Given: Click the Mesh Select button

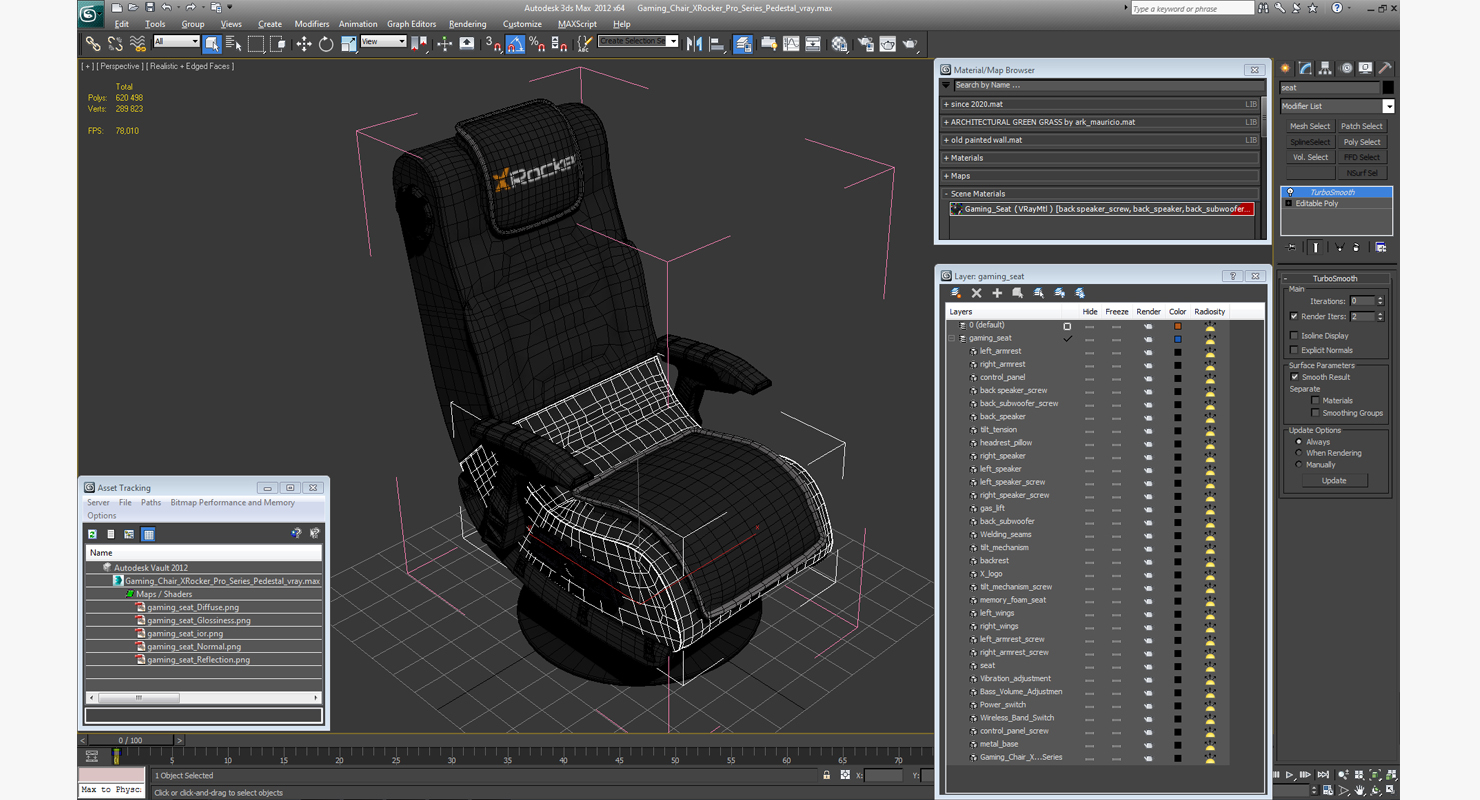Looking at the screenshot, I should tap(1310, 126).
